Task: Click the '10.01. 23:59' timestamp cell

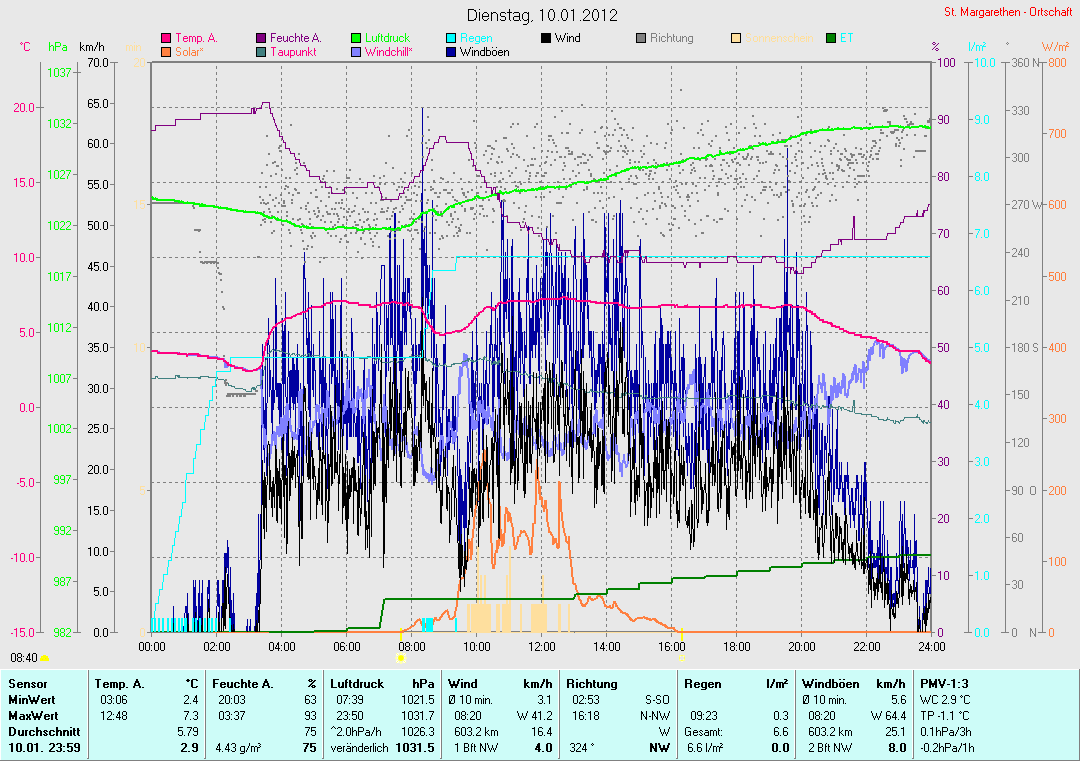Action: [44, 748]
